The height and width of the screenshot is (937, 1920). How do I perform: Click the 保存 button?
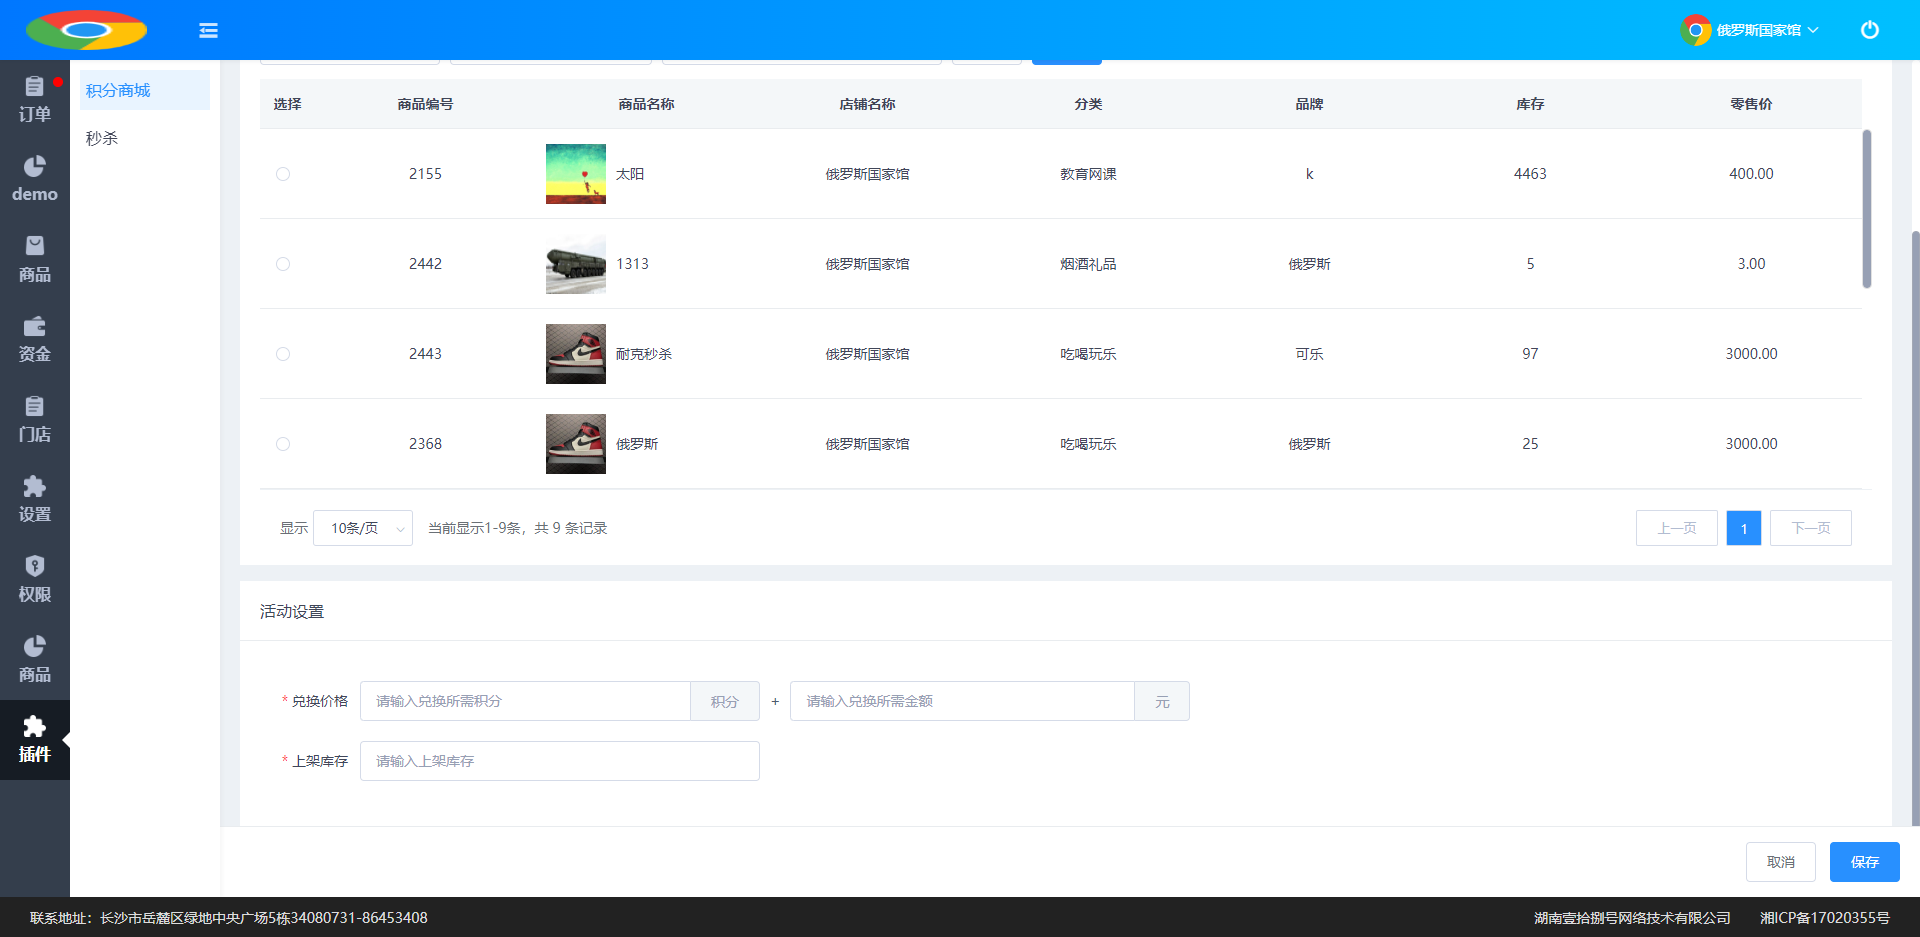pos(1865,862)
